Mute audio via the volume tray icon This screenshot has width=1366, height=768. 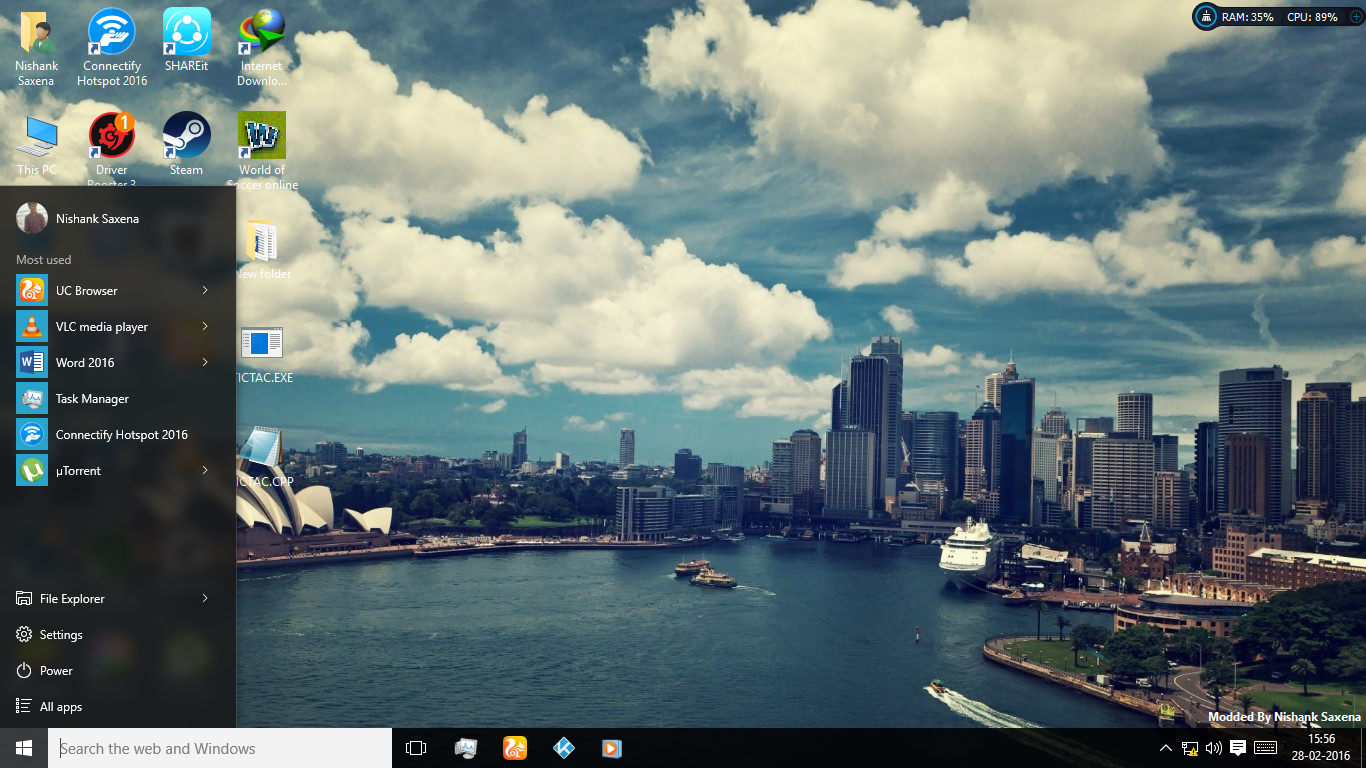pyautogui.click(x=1213, y=747)
